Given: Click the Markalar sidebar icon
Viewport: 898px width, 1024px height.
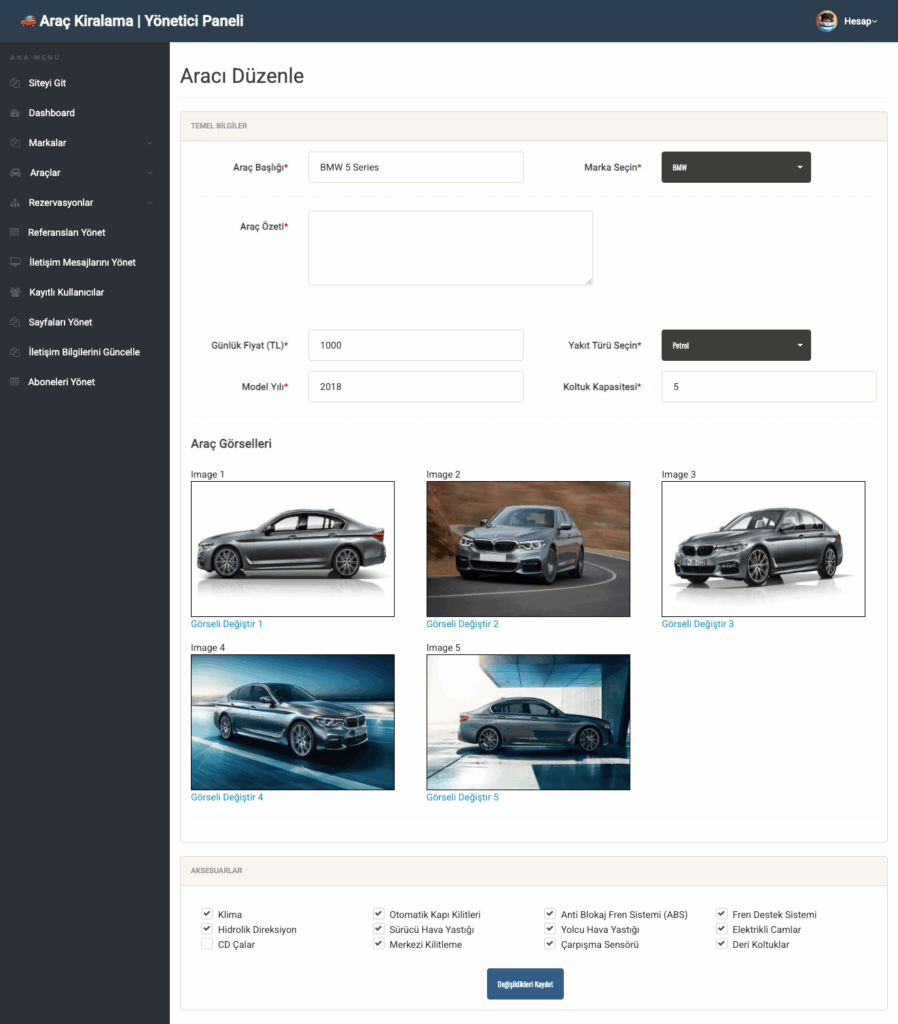Looking at the screenshot, I should (x=15, y=142).
